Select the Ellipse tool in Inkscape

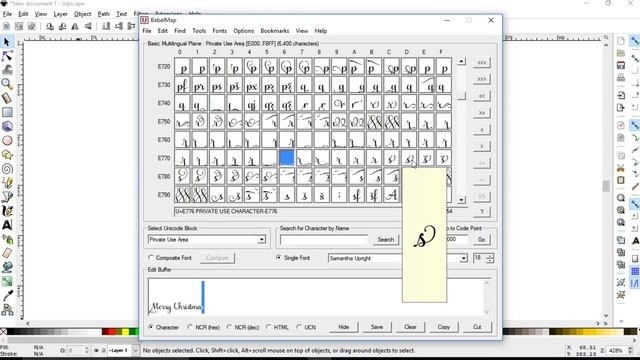click(x=7, y=141)
